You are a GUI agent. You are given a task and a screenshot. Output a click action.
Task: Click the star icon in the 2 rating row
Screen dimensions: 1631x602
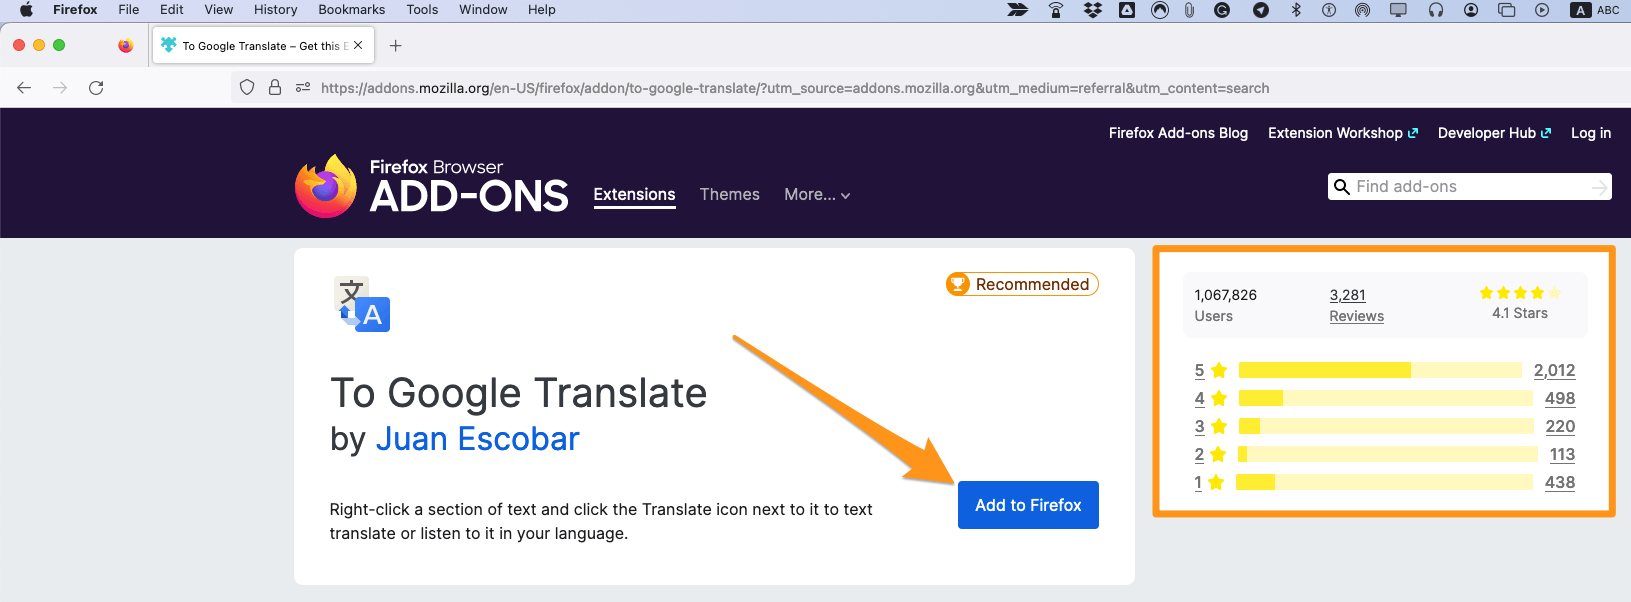click(x=1218, y=454)
